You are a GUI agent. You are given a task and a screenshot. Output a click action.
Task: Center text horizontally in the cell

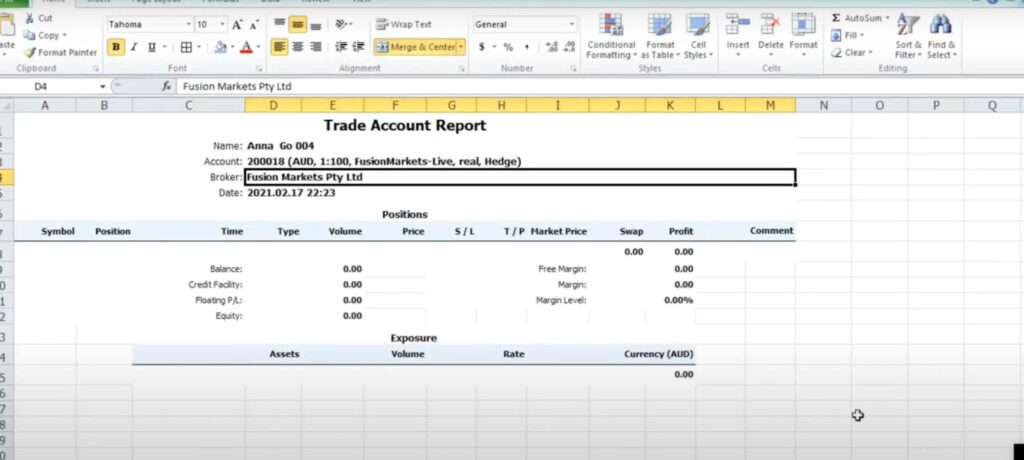pyautogui.click(x=297, y=46)
